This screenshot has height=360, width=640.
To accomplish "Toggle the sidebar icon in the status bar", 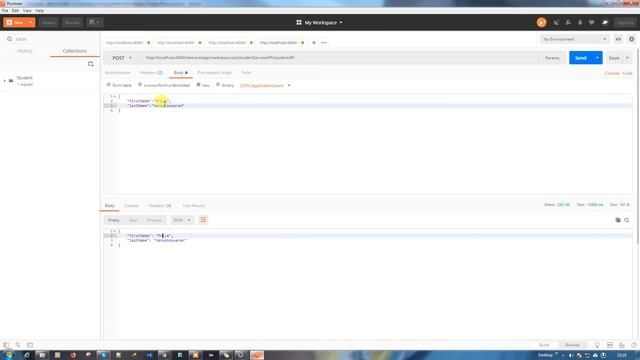I will point(6,345).
